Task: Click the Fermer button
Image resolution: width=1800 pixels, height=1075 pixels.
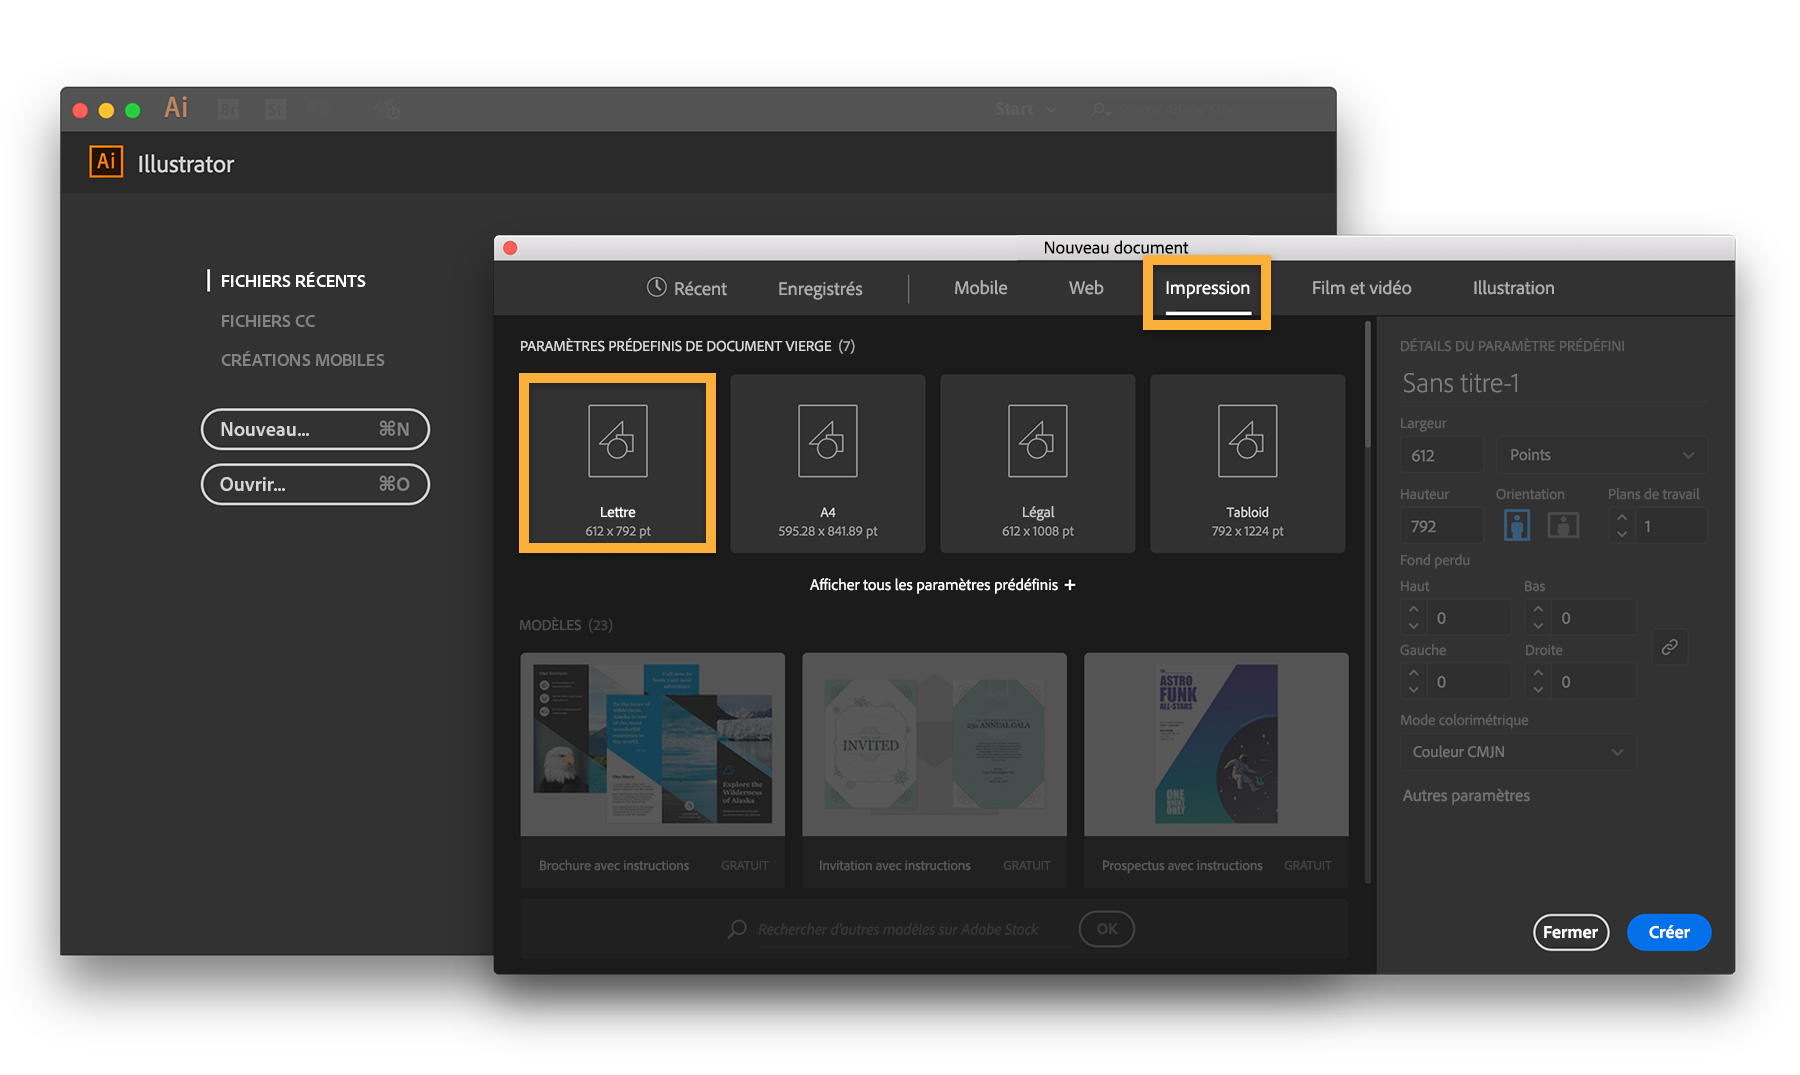Action: tap(1571, 932)
